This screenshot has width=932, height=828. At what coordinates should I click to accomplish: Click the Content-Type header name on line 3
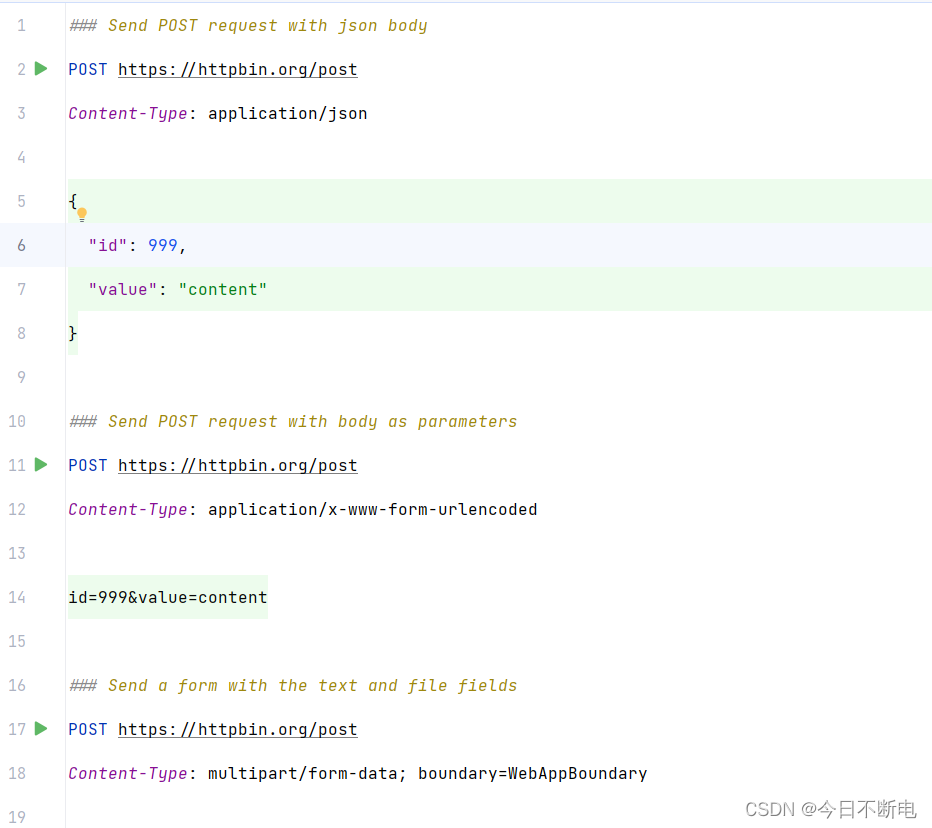point(128,114)
